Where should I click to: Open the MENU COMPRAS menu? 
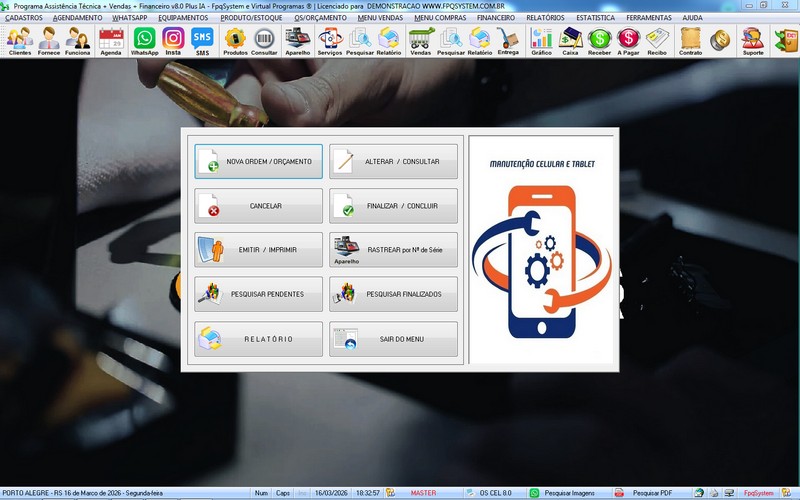440,17
